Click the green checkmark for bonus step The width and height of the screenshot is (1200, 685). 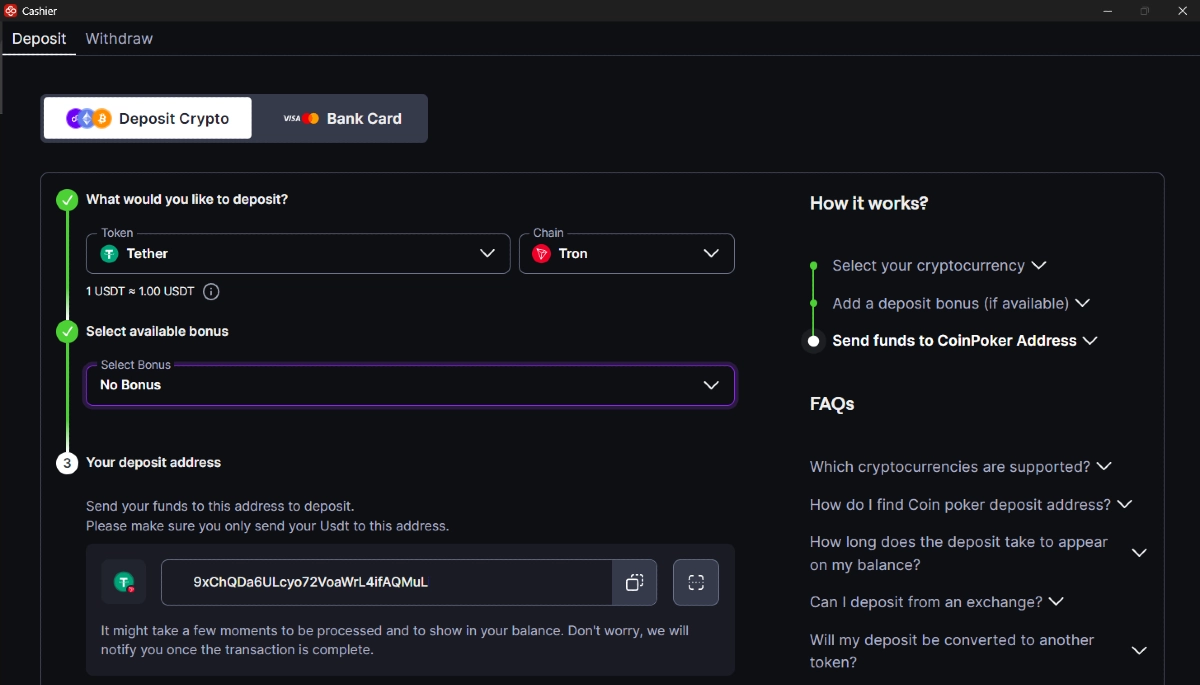pos(67,332)
